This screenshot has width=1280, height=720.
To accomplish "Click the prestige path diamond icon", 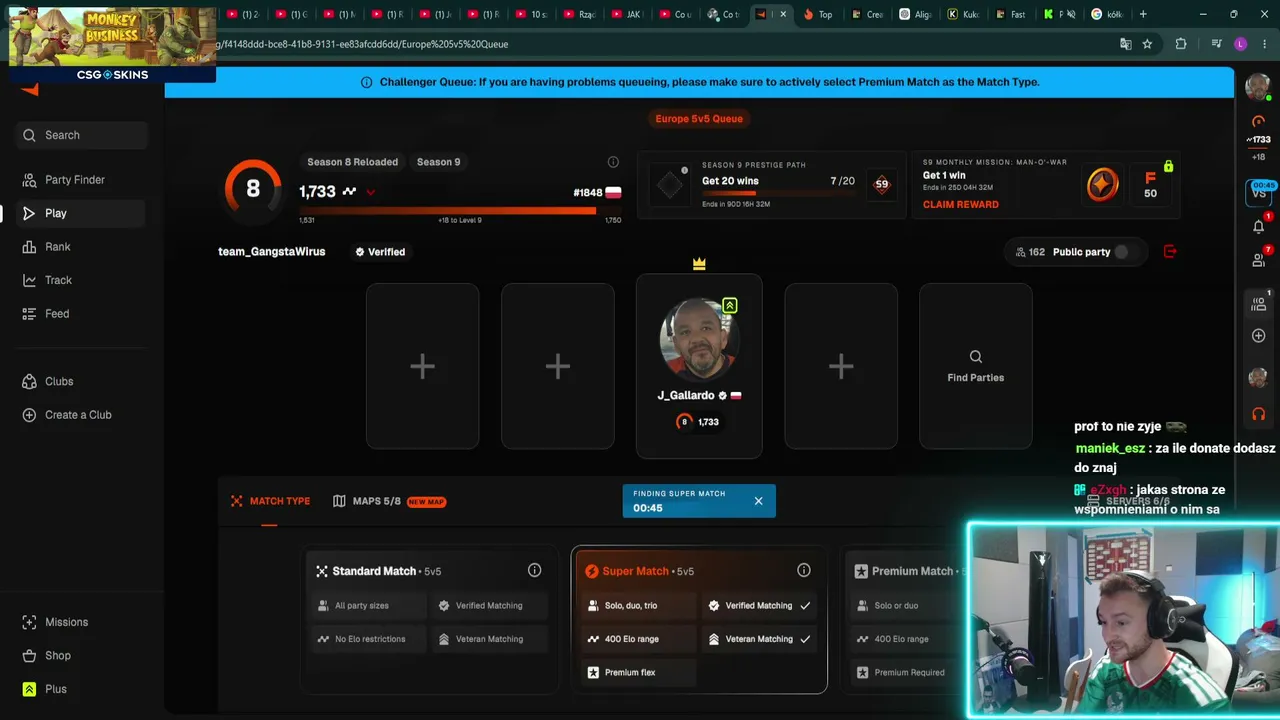I will 669,184.
